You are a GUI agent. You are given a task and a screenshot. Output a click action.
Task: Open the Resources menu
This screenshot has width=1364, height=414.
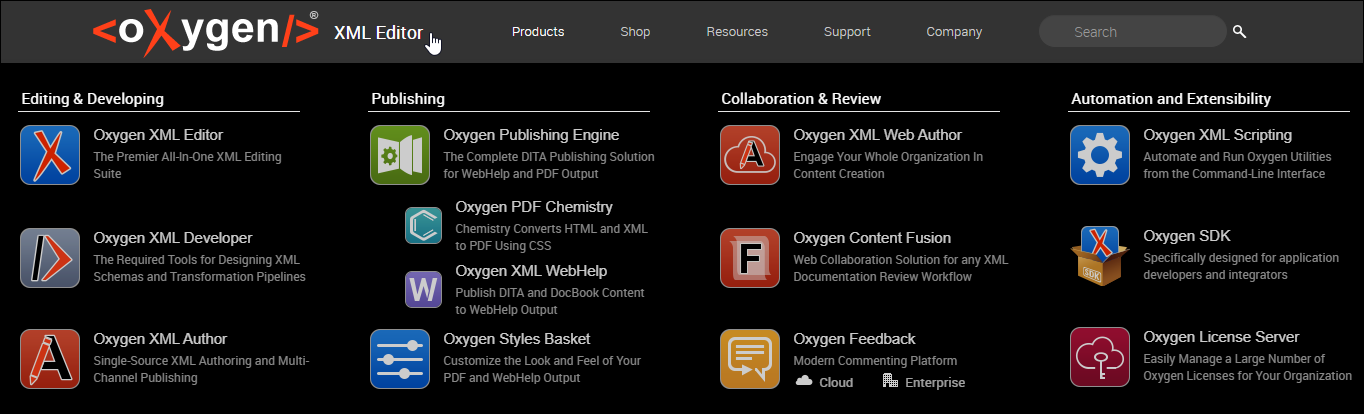737,32
